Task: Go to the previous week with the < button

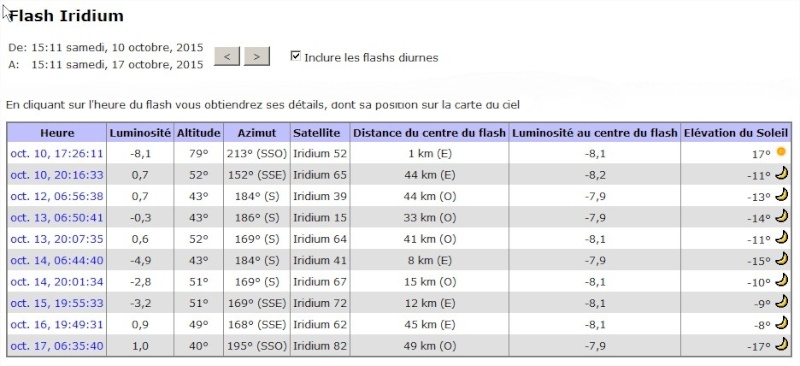Action: pos(227,56)
